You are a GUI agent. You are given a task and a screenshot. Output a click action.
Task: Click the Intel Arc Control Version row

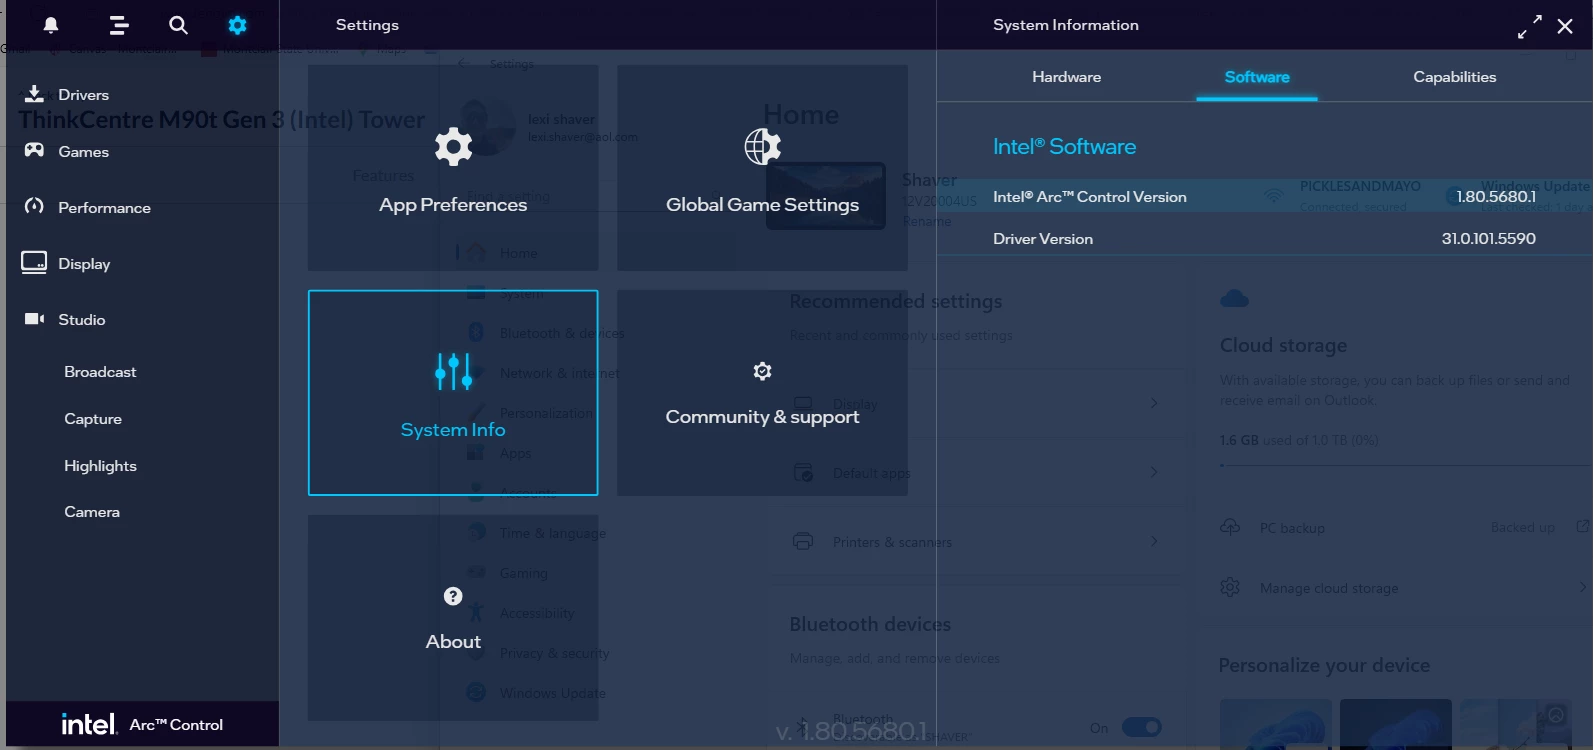coord(1264,196)
